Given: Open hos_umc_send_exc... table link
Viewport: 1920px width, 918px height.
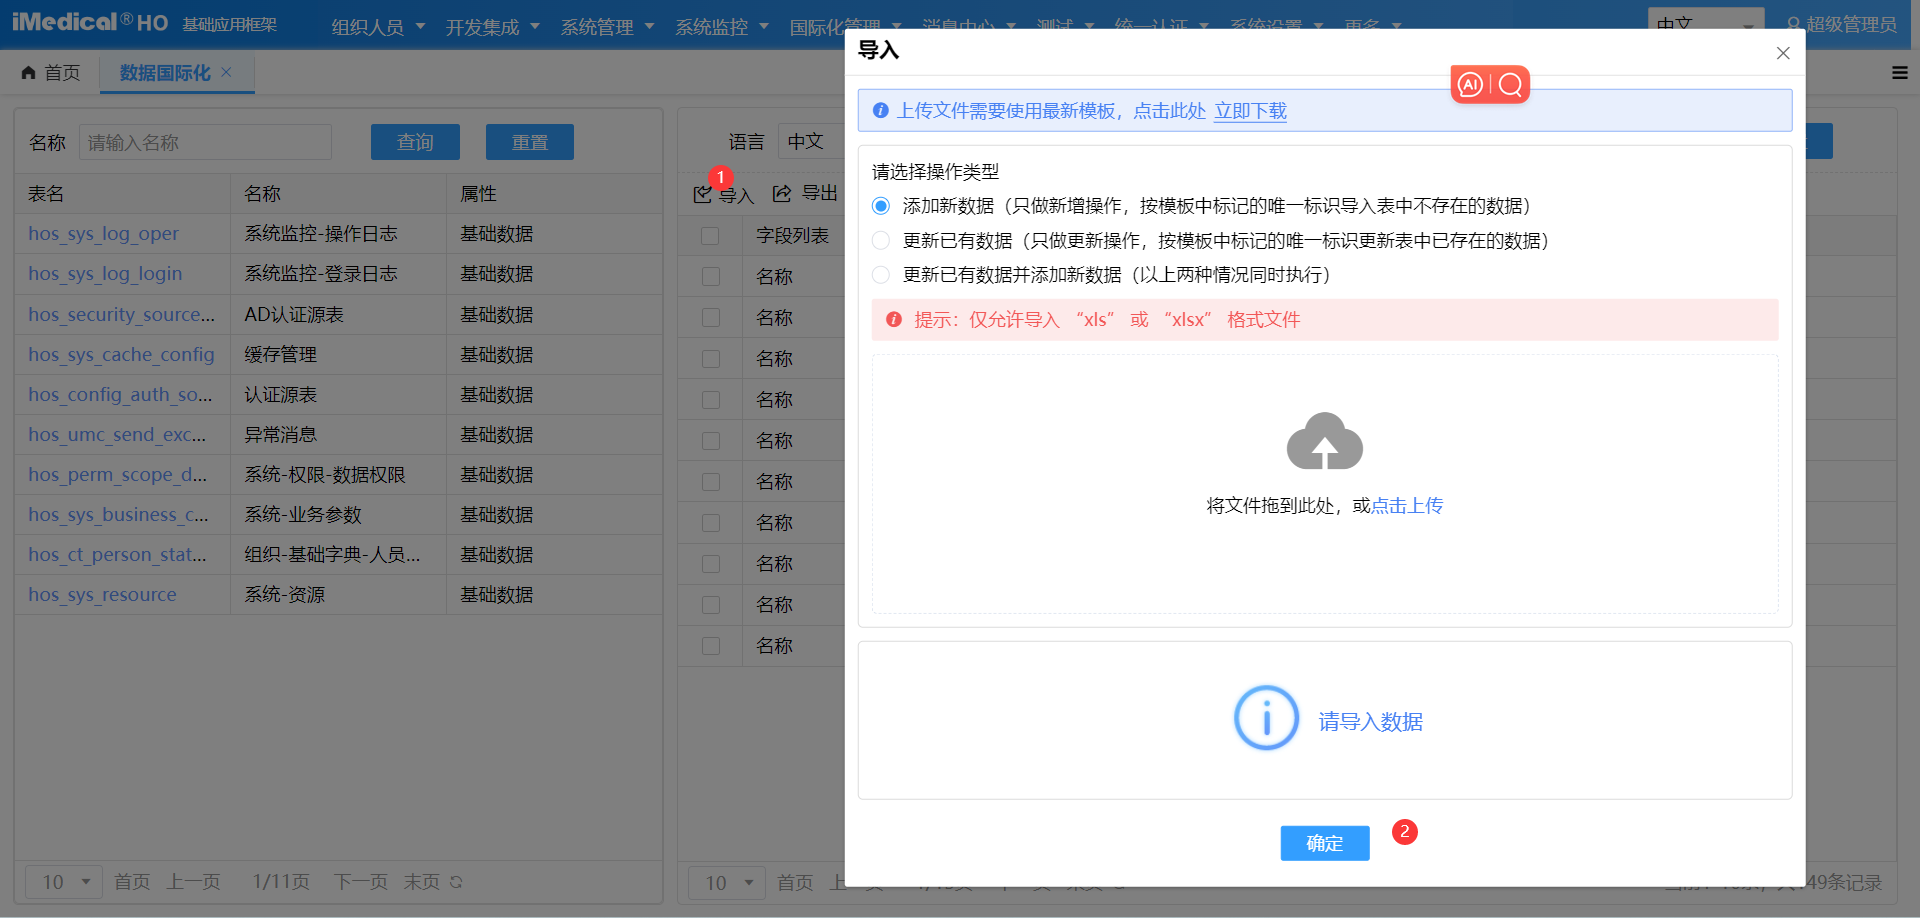Looking at the screenshot, I should [x=117, y=435].
